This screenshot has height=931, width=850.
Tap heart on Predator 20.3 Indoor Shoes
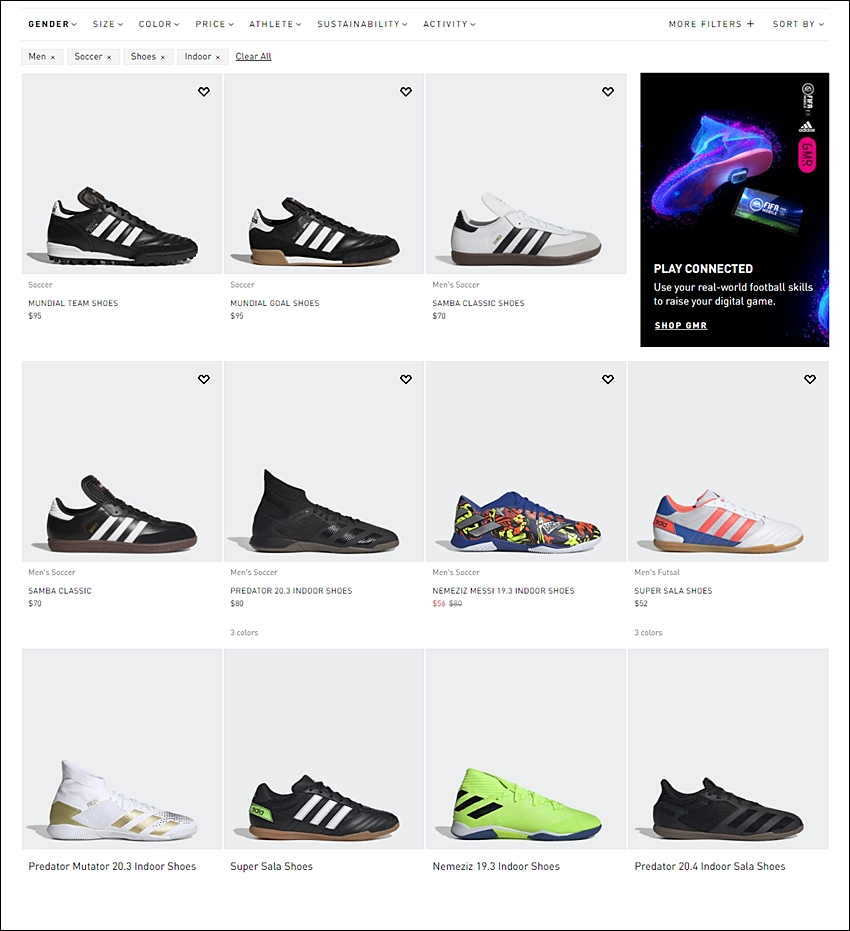pyautogui.click(x=406, y=379)
